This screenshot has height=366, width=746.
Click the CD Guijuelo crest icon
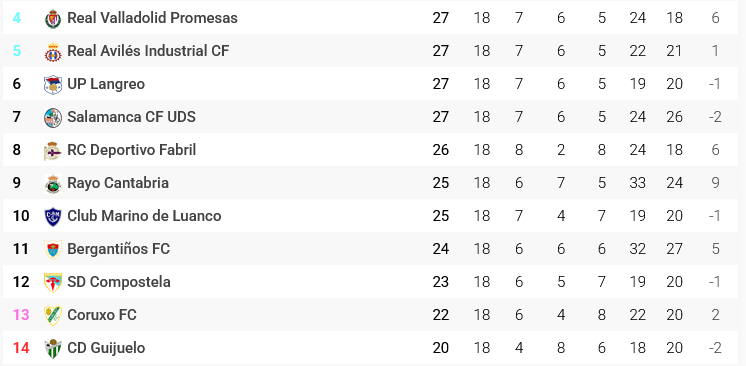click(53, 348)
